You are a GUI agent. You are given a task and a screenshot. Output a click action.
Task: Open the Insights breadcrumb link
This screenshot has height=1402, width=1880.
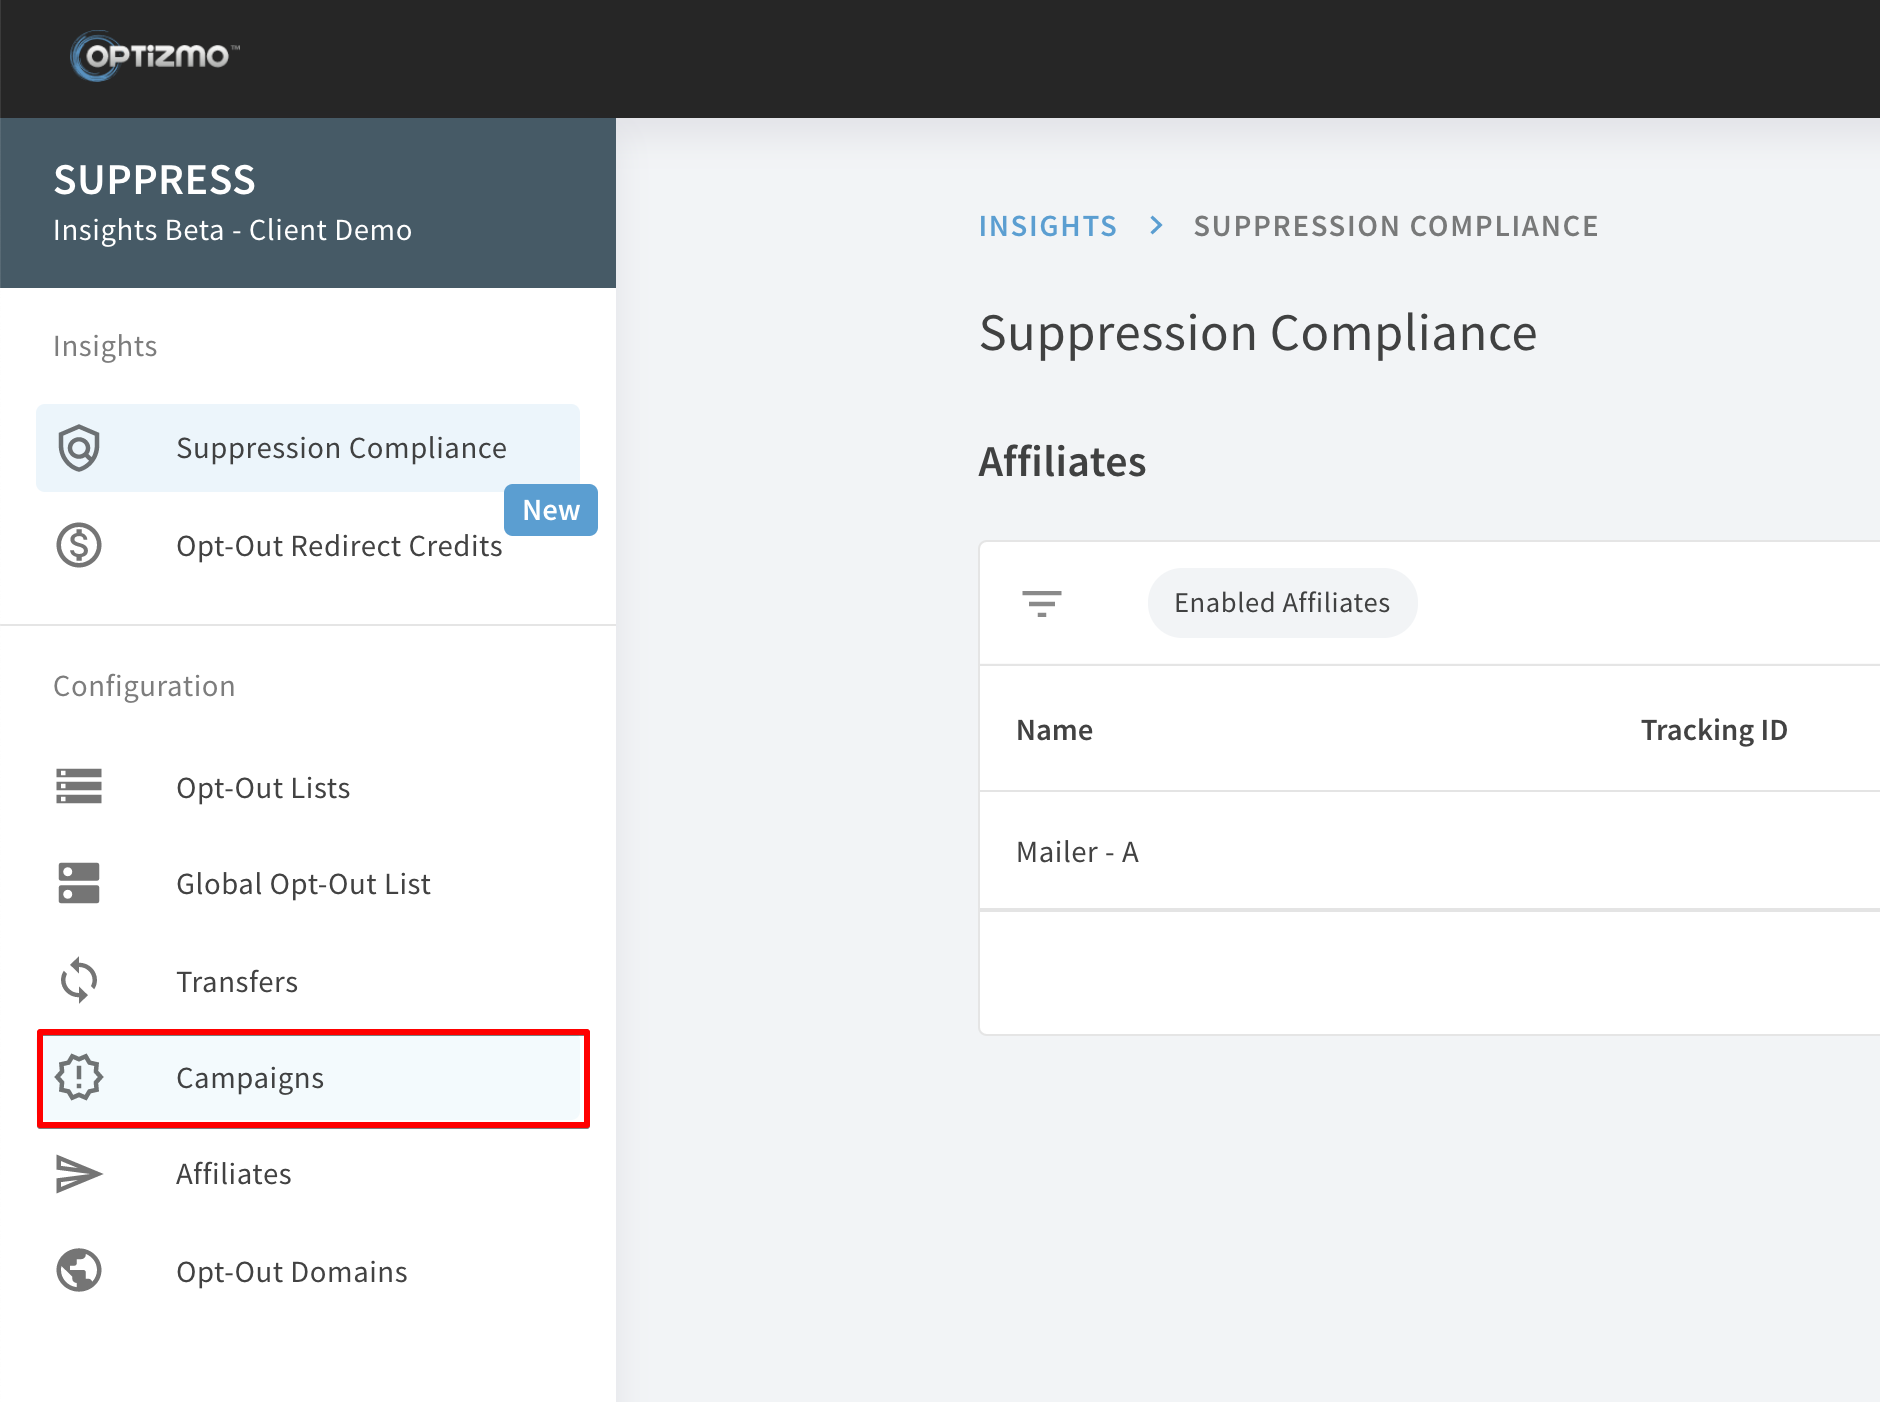click(1047, 225)
